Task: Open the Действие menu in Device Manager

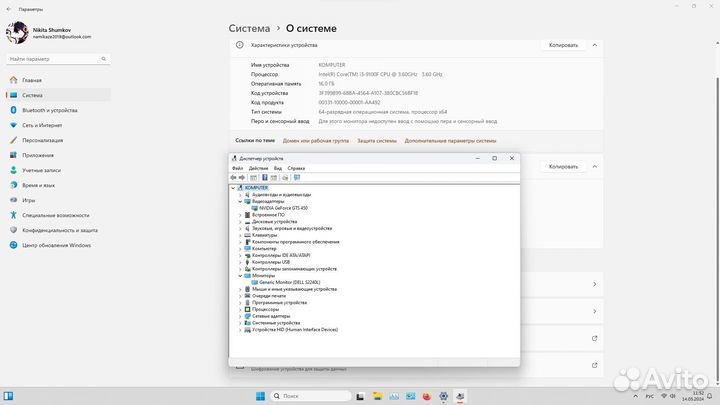Action: point(255,168)
